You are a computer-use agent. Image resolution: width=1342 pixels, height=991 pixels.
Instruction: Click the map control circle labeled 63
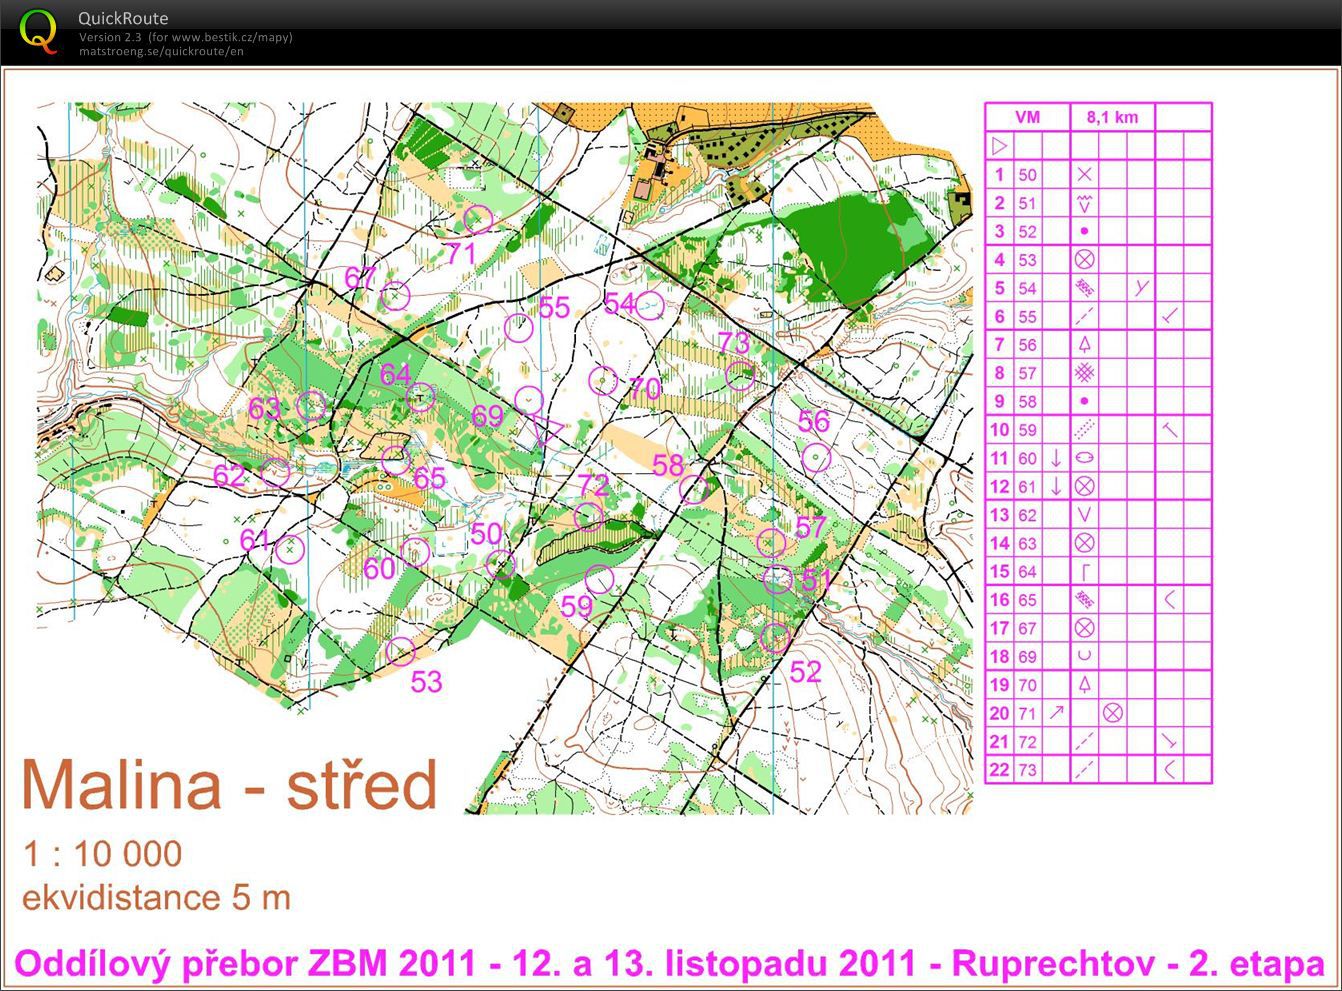[x=313, y=405]
